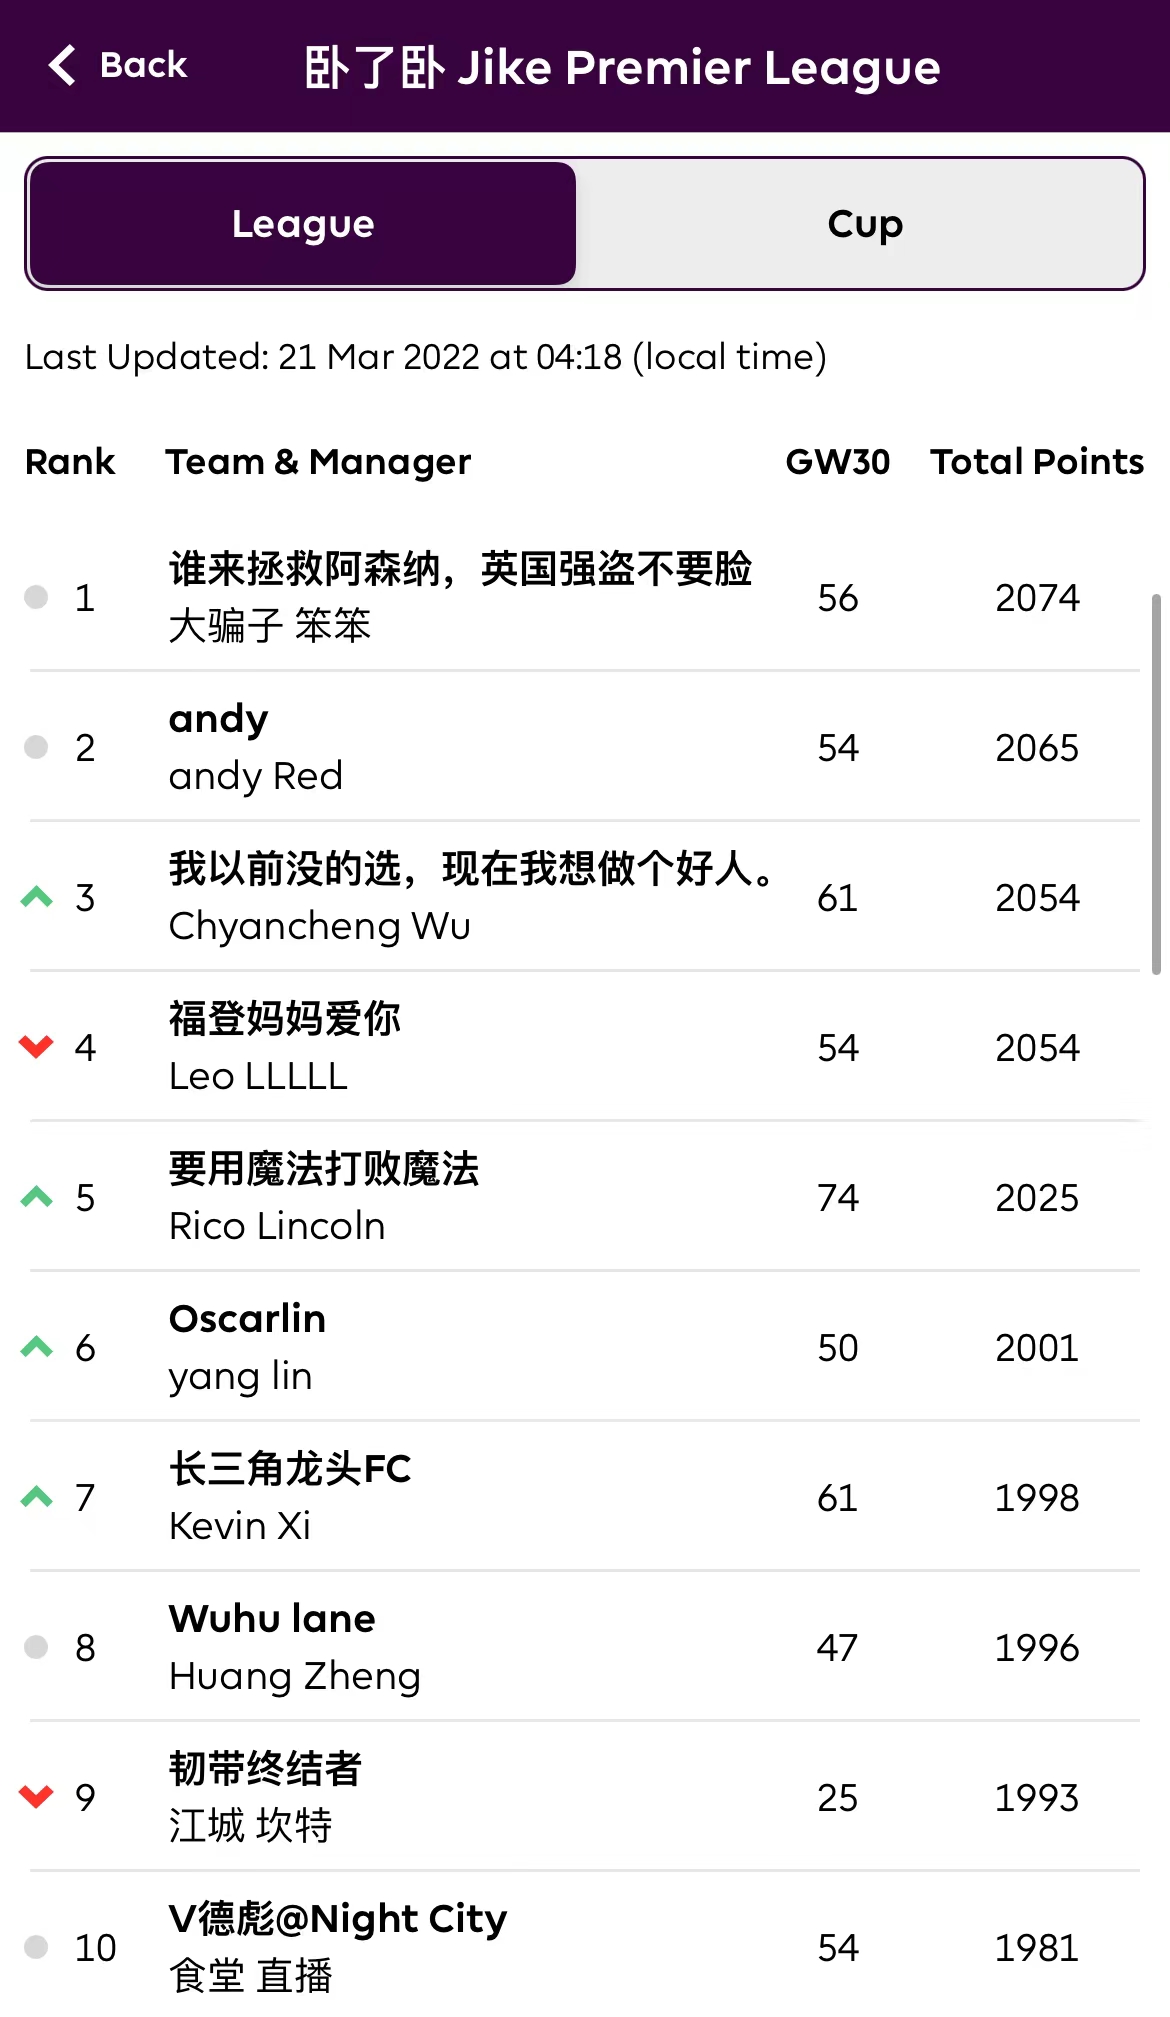Click green up arrow beside rank 5
The image size is (1170, 2017).
pyautogui.click(x=37, y=1197)
